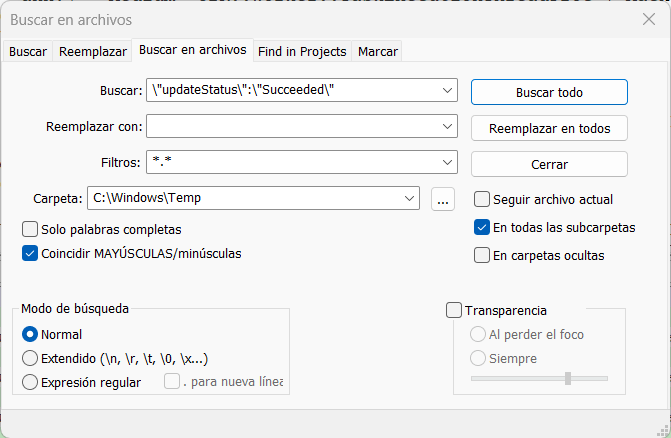The image size is (671, 438).
Task: Click the transparency slider handle
Action: (568, 378)
